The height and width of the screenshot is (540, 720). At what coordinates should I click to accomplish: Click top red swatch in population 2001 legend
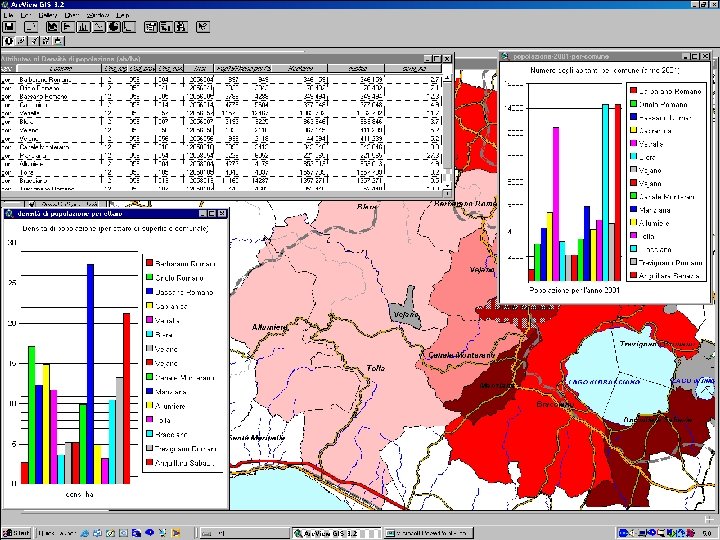634,90
